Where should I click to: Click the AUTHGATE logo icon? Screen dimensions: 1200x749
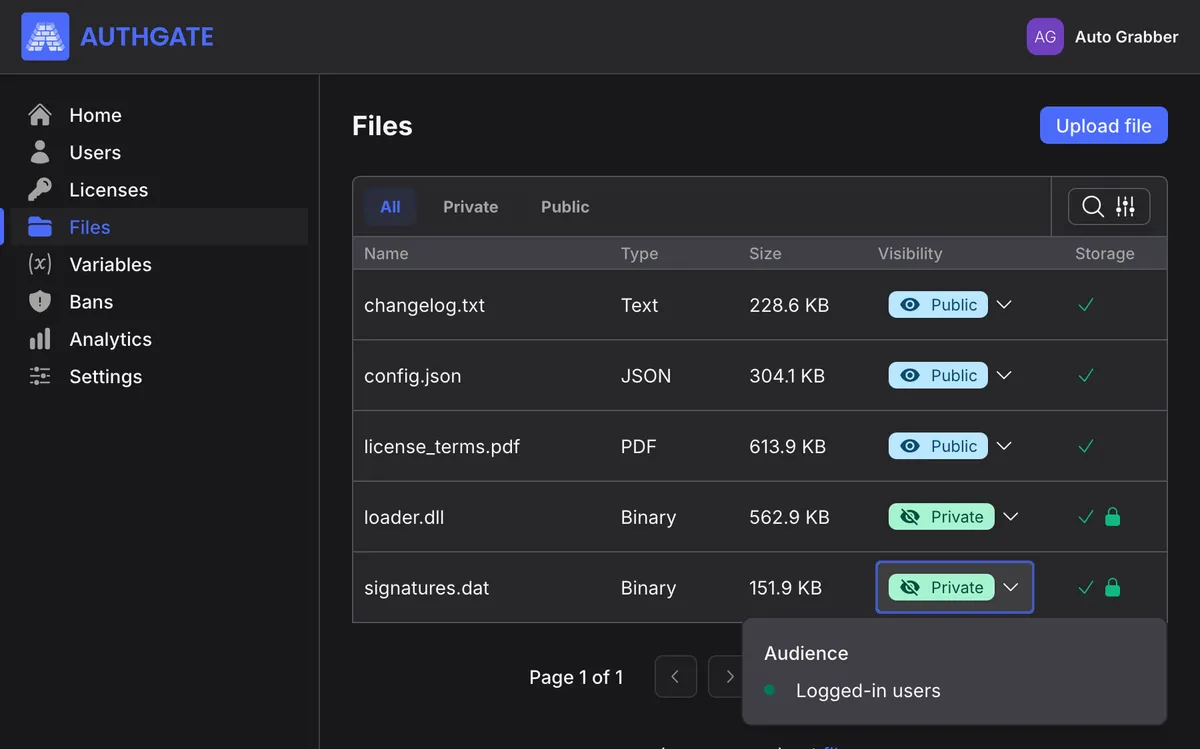[45, 36]
